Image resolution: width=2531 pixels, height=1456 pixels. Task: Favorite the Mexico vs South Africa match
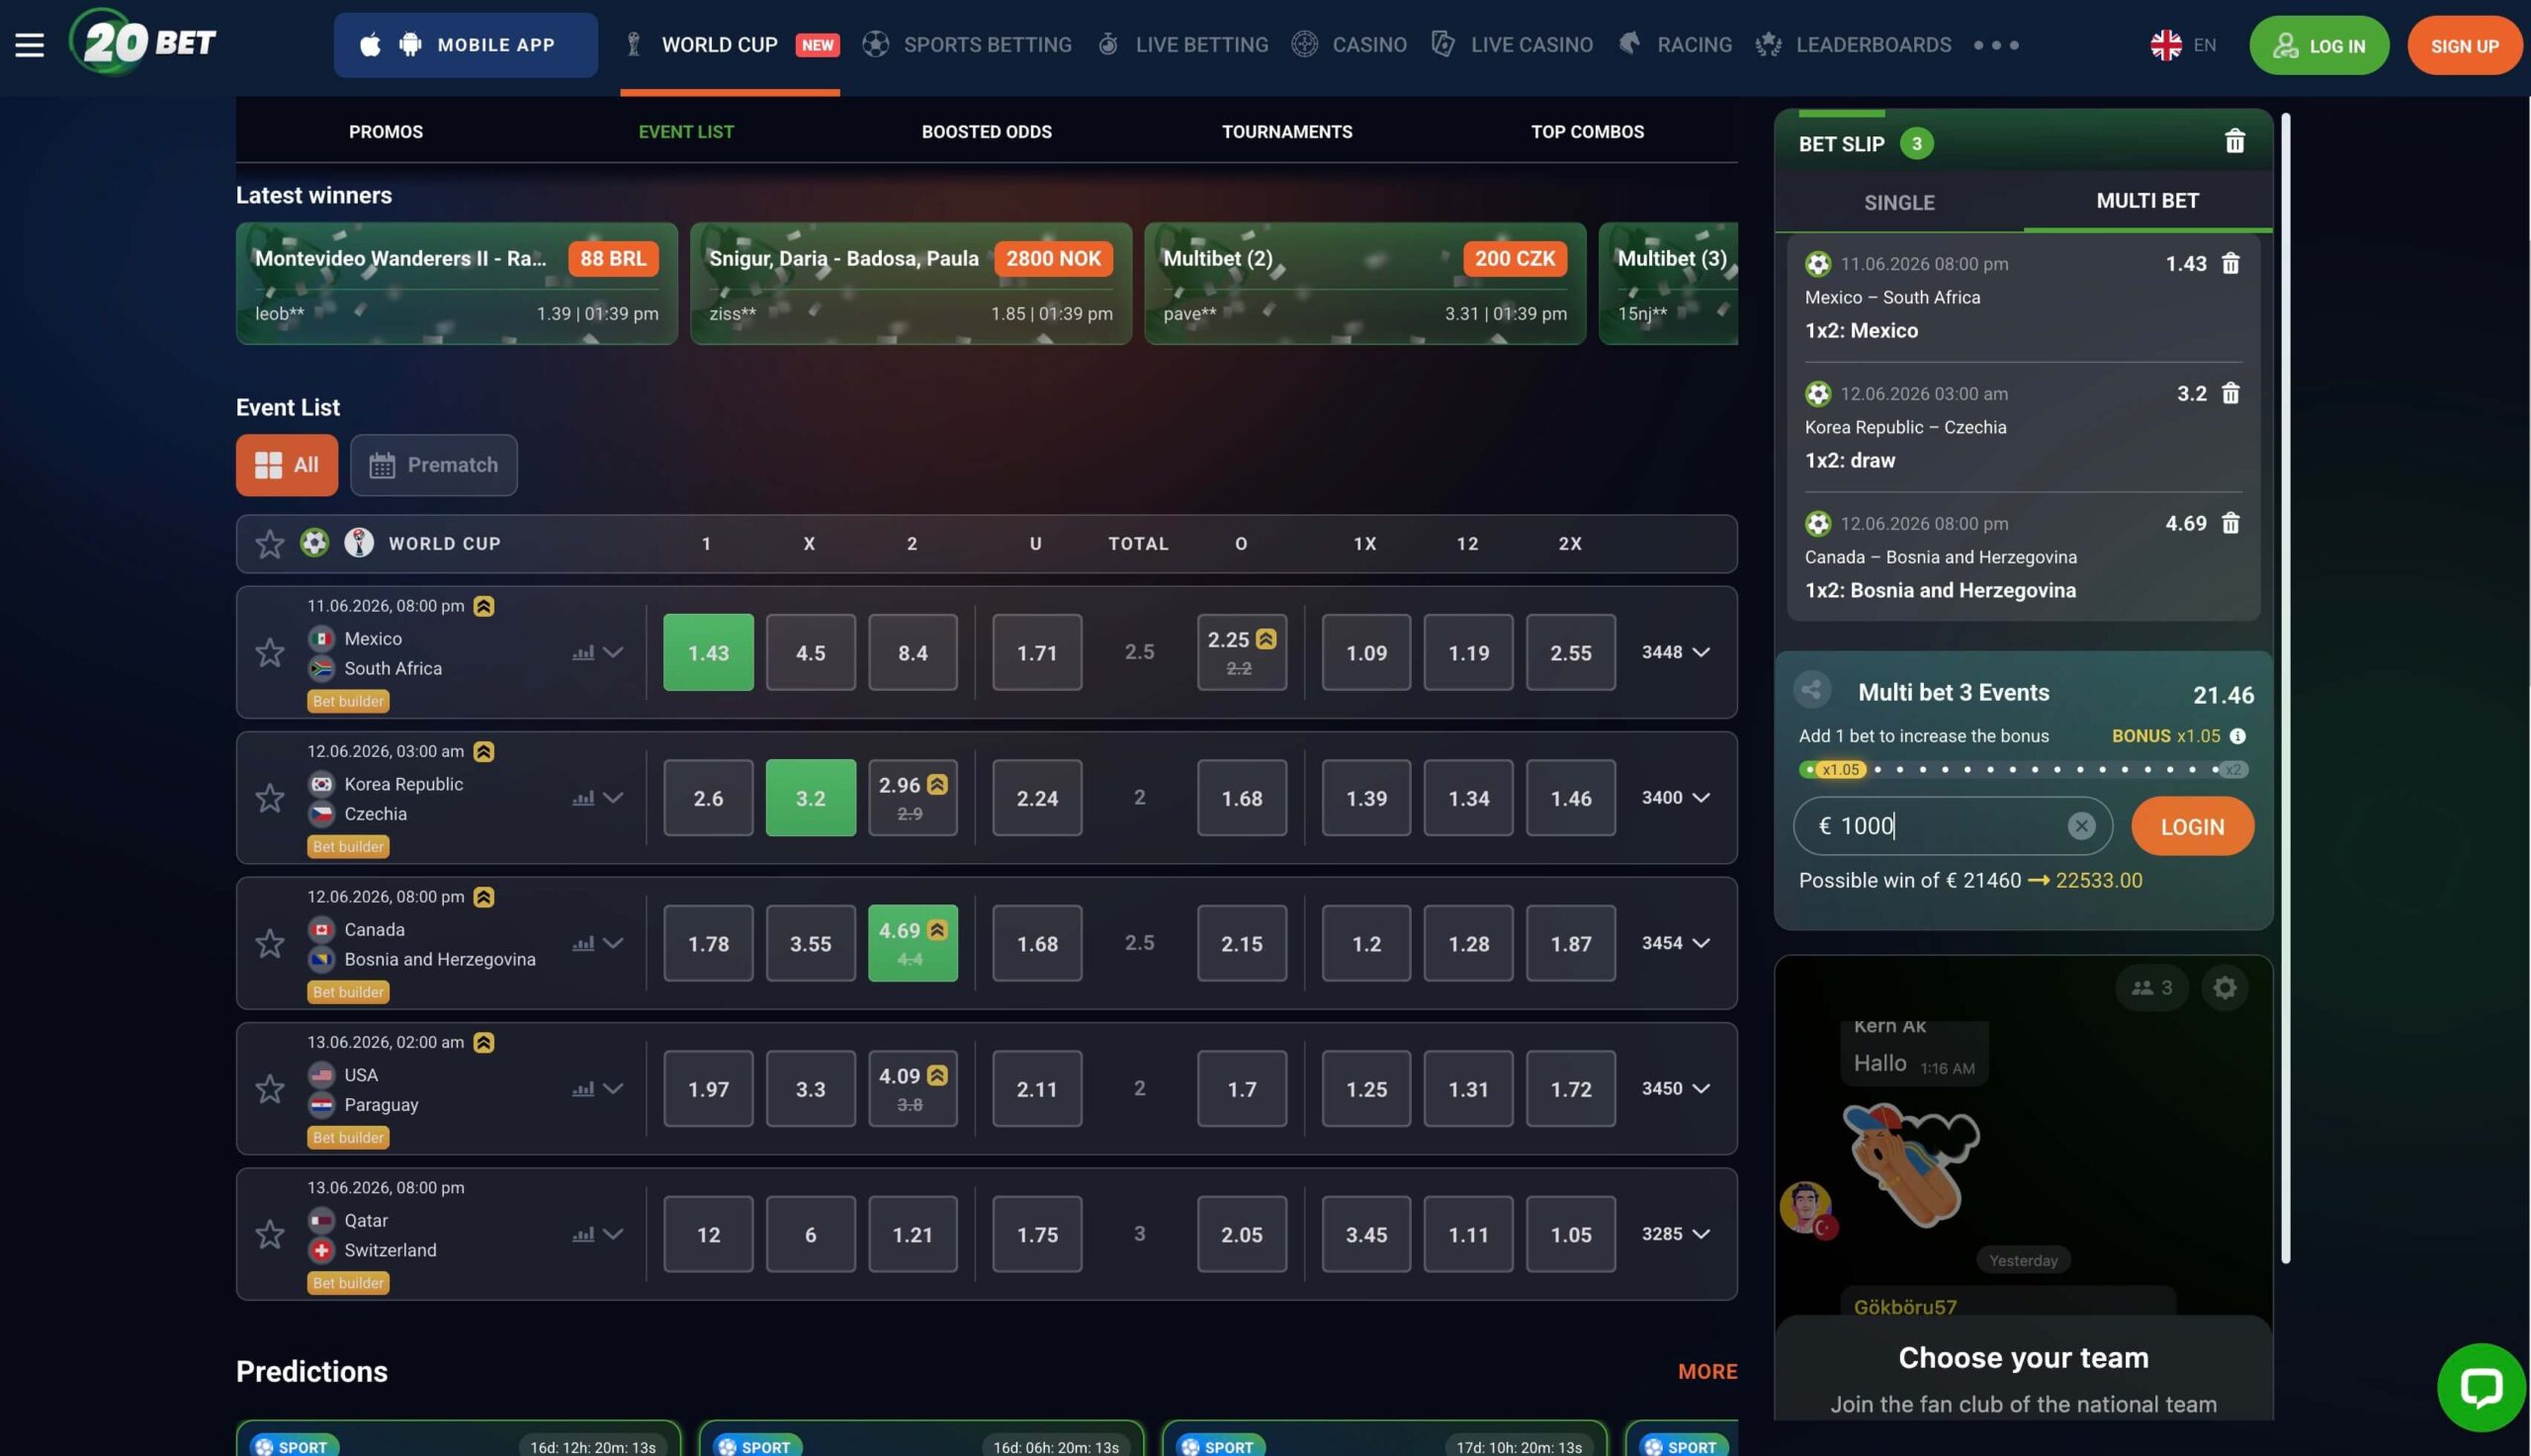click(270, 653)
